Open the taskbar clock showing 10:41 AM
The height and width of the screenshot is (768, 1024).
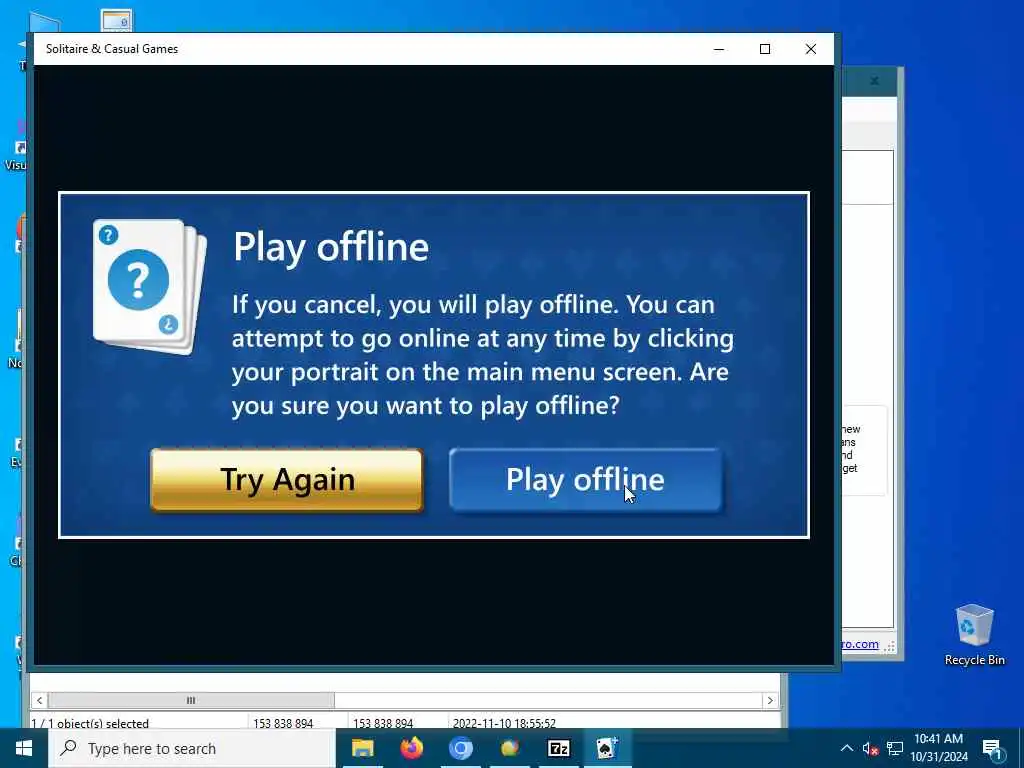click(938, 748)
